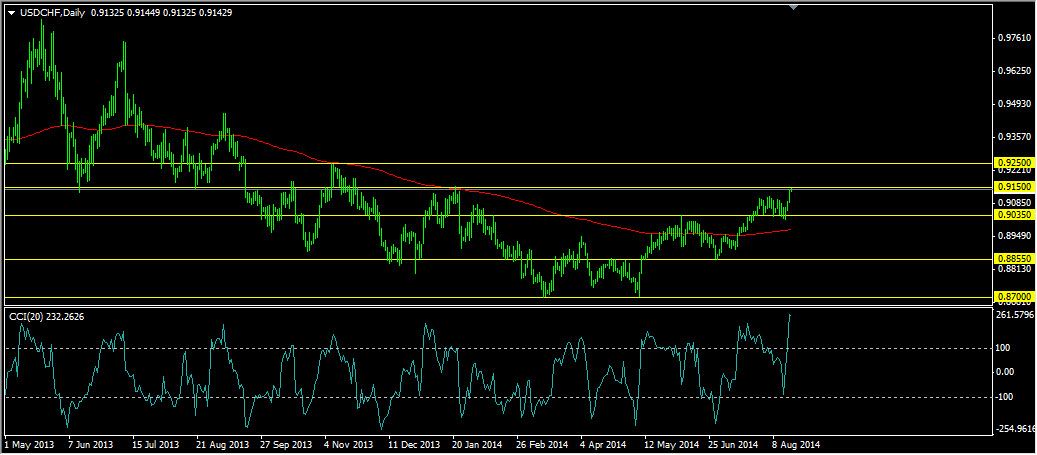Click the high price value 0.91449
The image size is (1037, 455).
pyautogui.click(x=144, y=13)
